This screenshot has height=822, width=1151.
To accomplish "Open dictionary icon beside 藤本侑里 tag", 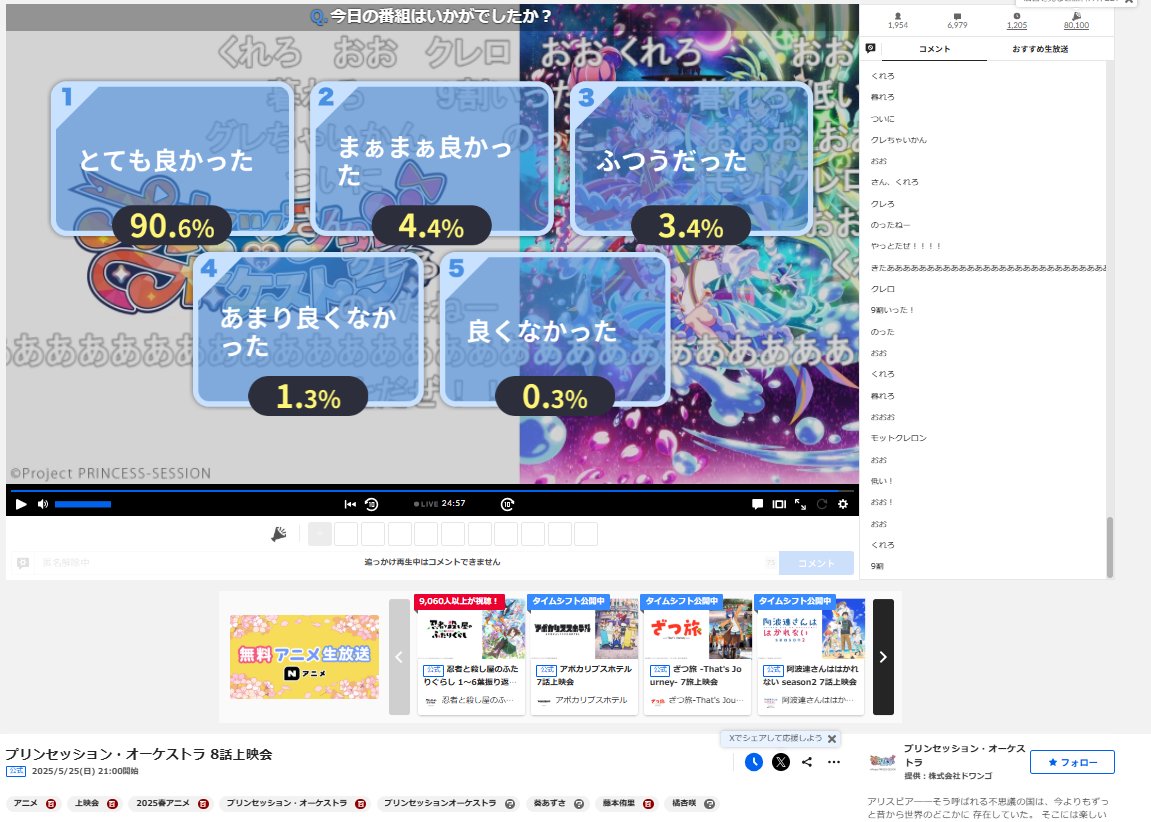I will [648, 804].
